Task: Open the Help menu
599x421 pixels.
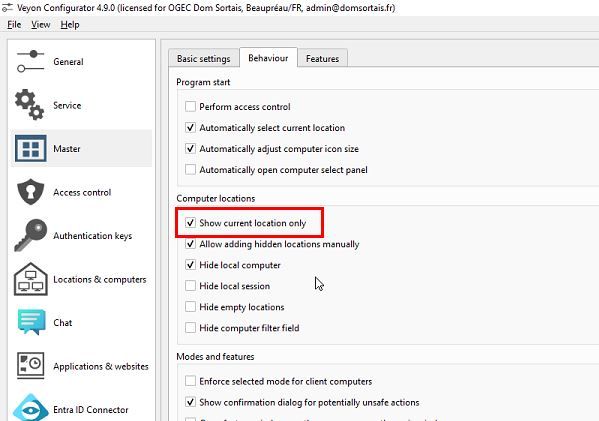Action: (x=70, y=25)
